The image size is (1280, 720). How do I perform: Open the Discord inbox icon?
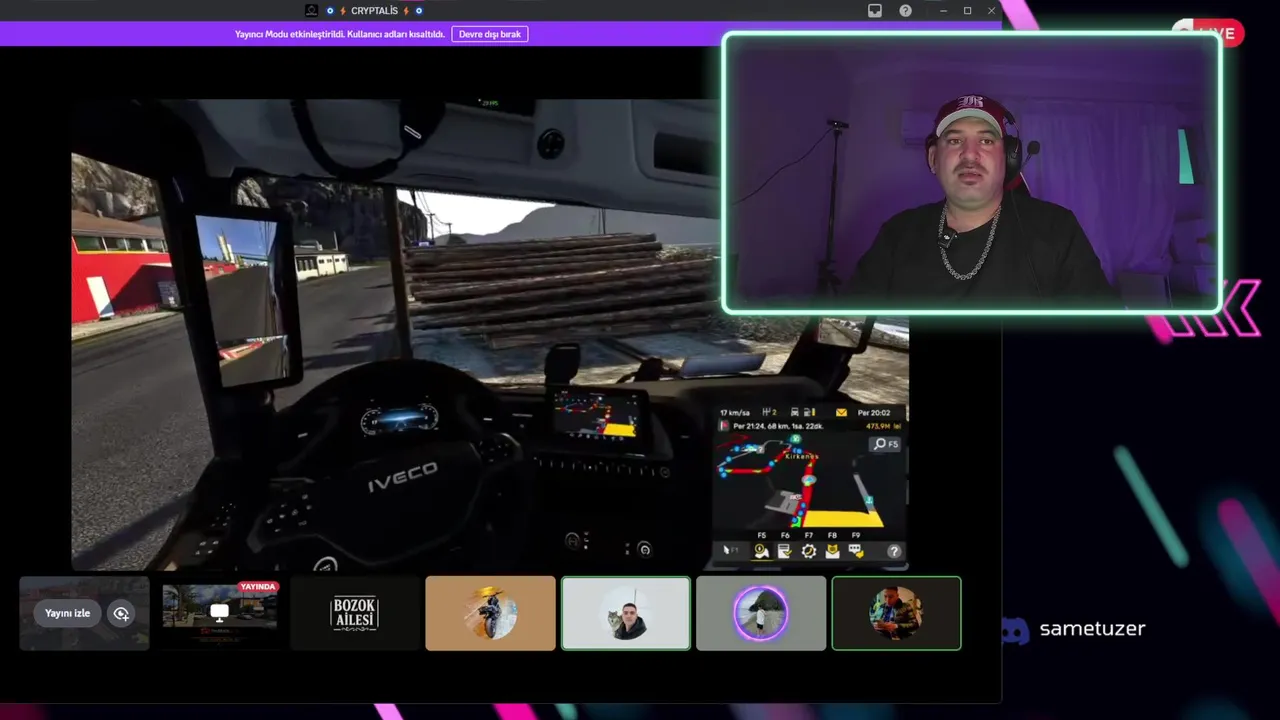[x=875, y=10]
